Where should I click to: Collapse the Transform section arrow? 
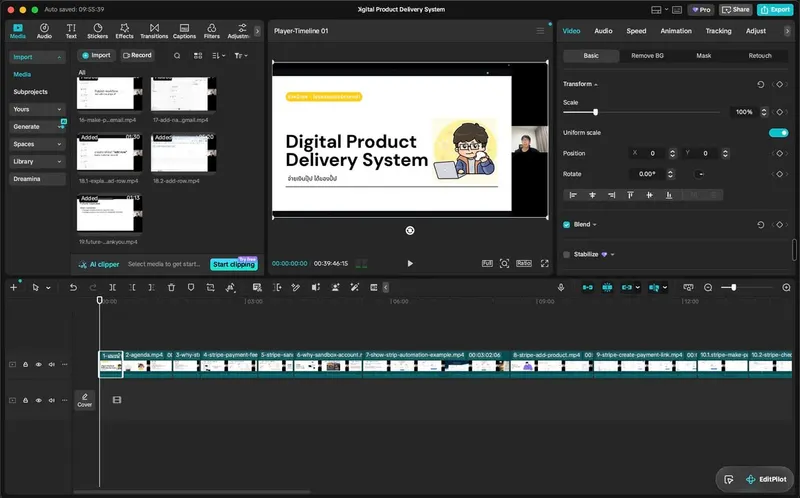click(x=596, y=84)
